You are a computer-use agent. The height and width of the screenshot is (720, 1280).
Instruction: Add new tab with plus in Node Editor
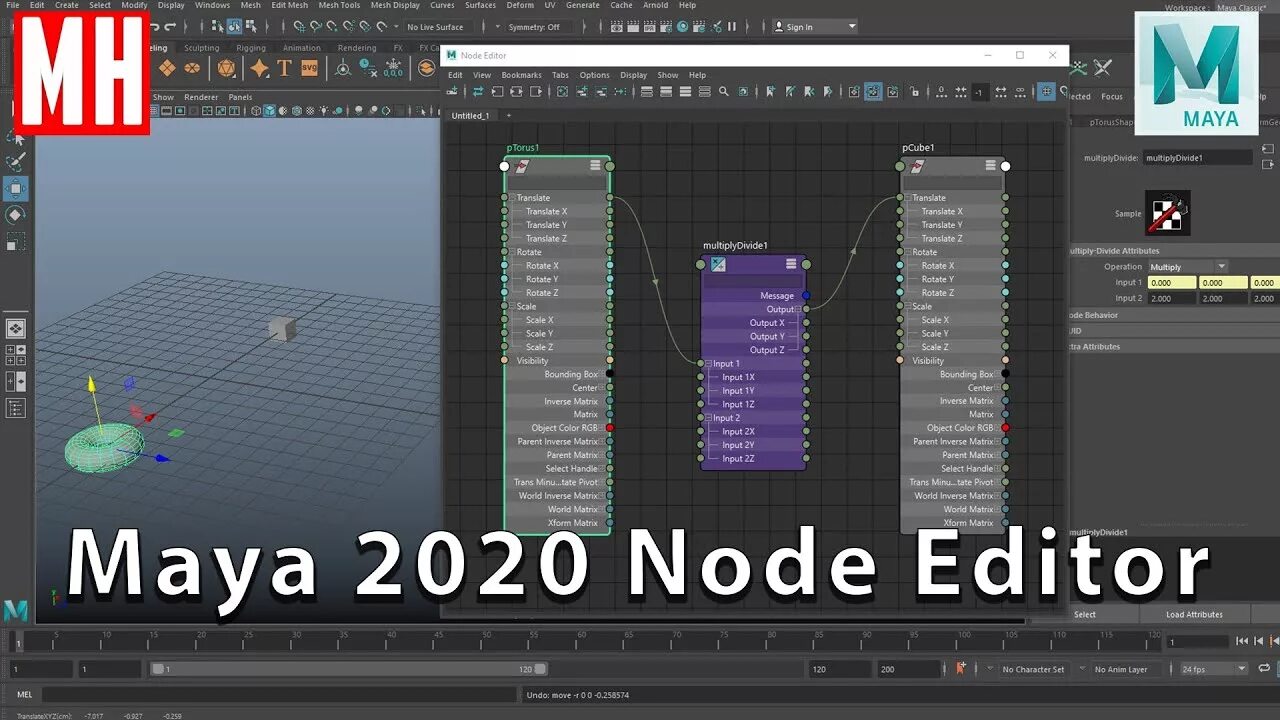[x=508, y=116]
